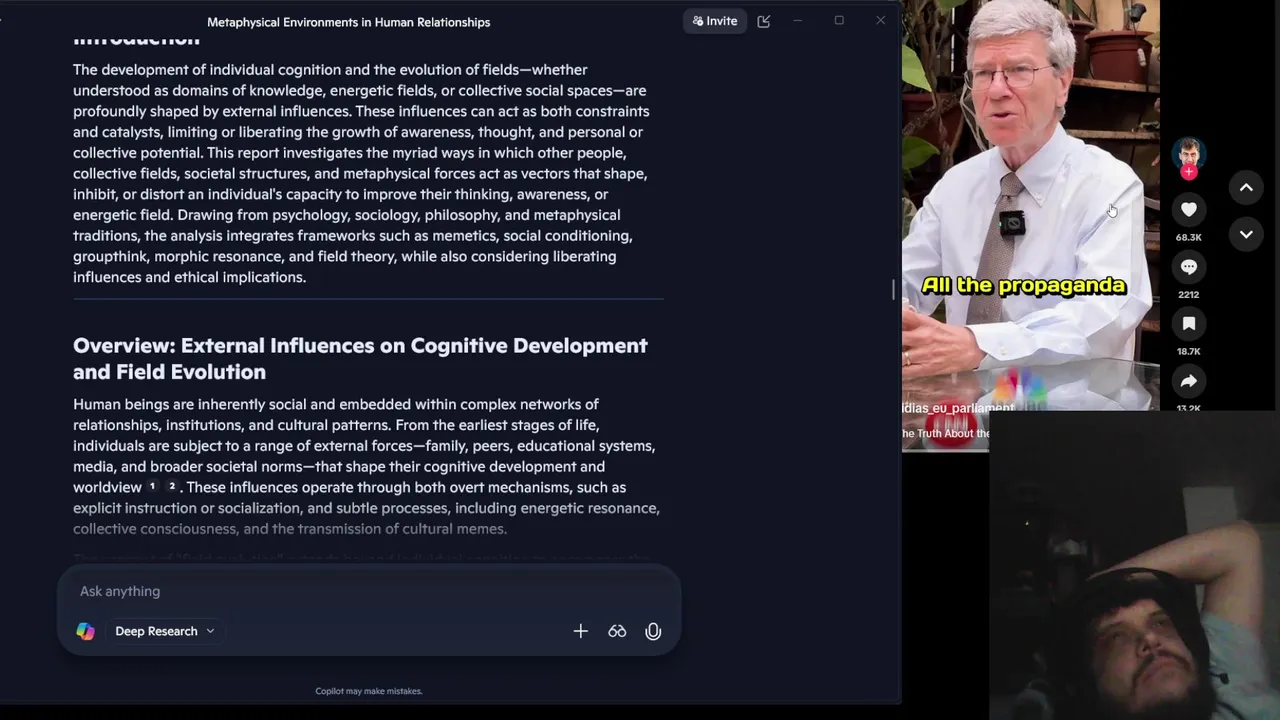Click the Overview: External Influences heading

point(360,358)
